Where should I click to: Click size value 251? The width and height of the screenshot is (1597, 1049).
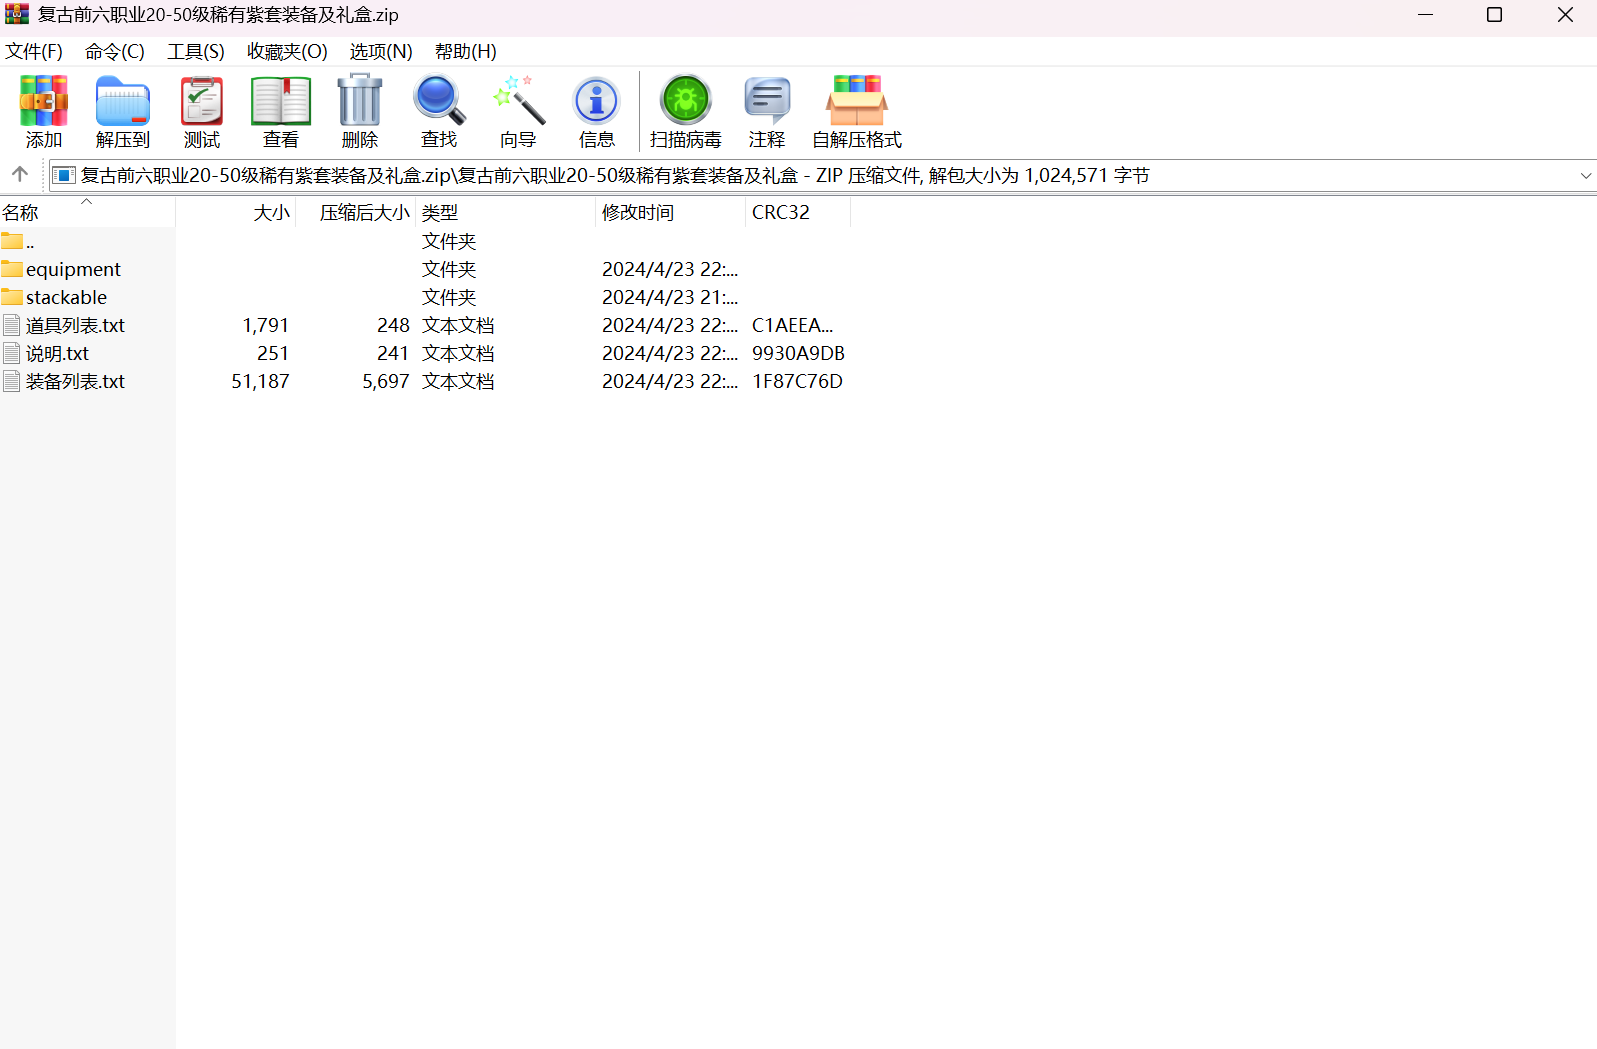(273, 353)
